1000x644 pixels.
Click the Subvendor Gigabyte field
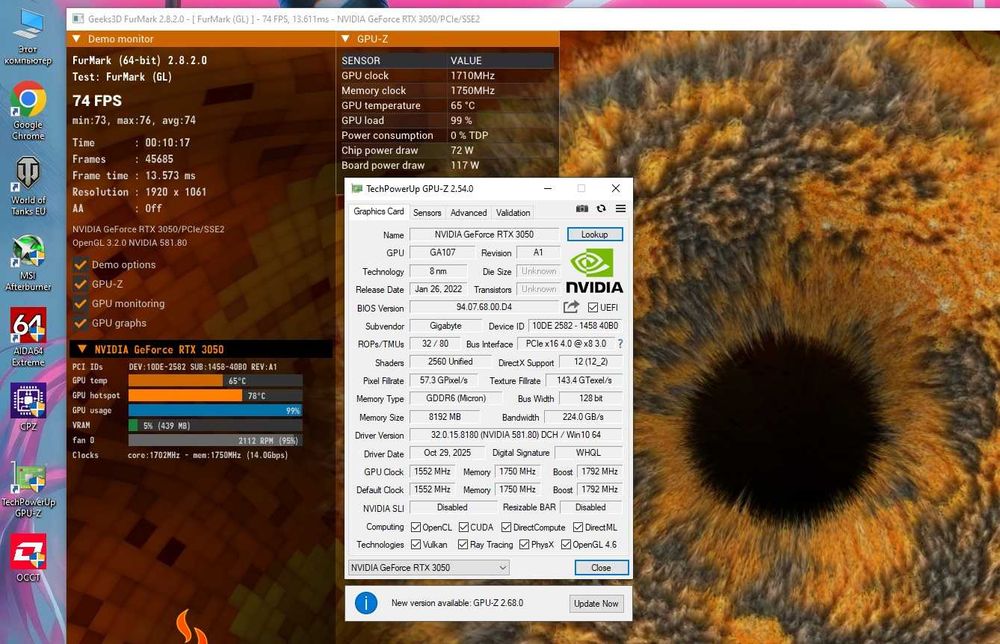click(x=445, y=326)
